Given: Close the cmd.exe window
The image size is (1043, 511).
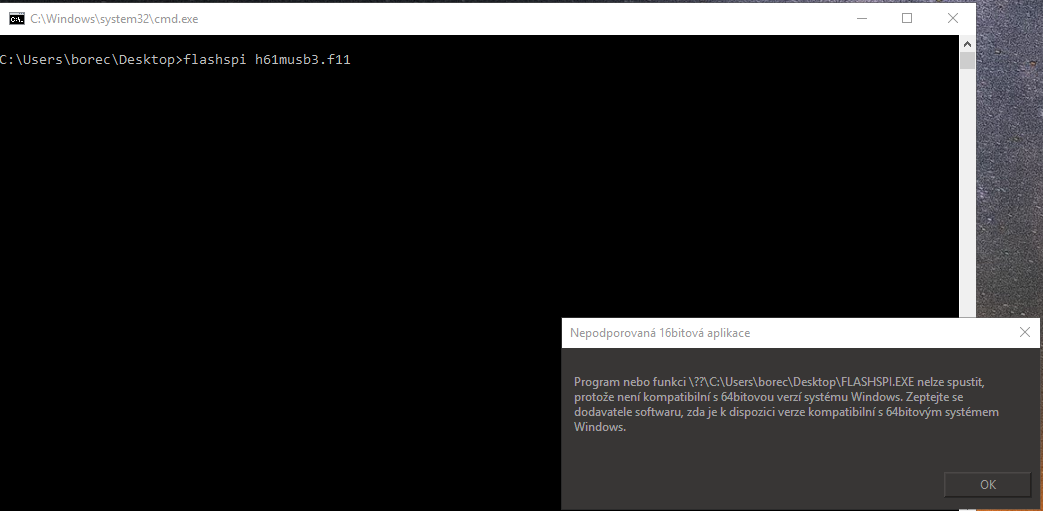Looking at the screenshot, I should [953, 19].
